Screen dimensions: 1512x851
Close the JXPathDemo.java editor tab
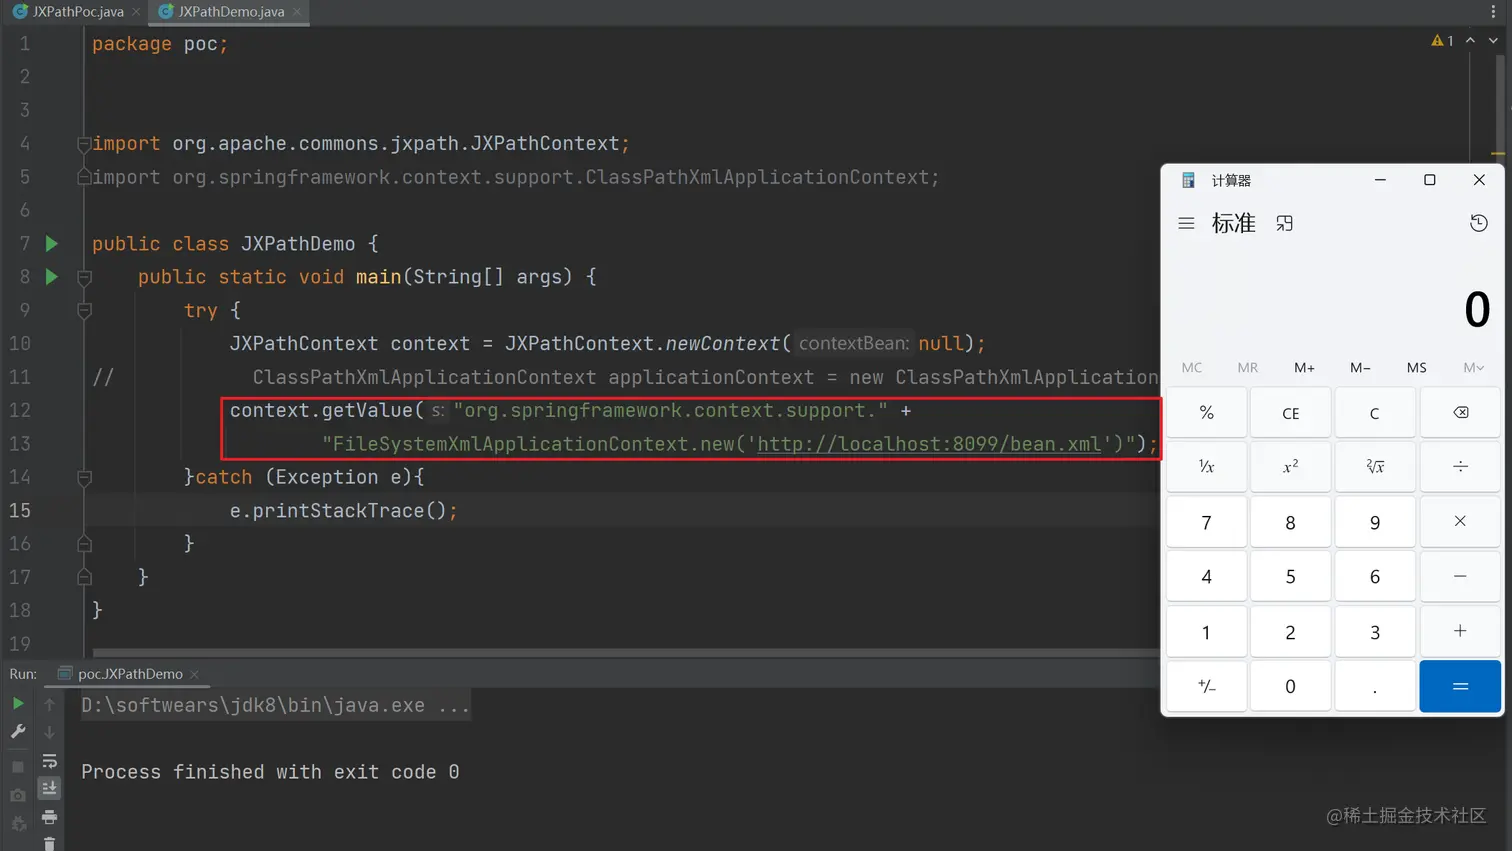[296, 12]
